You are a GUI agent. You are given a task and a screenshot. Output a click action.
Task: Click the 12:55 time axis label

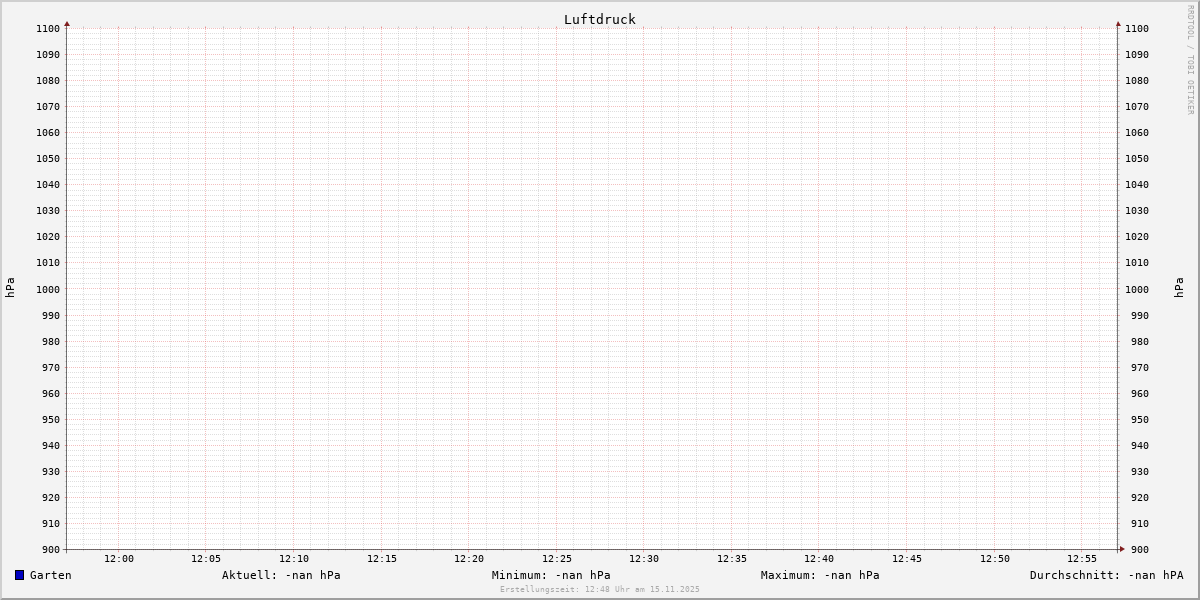click(1082, 559)
